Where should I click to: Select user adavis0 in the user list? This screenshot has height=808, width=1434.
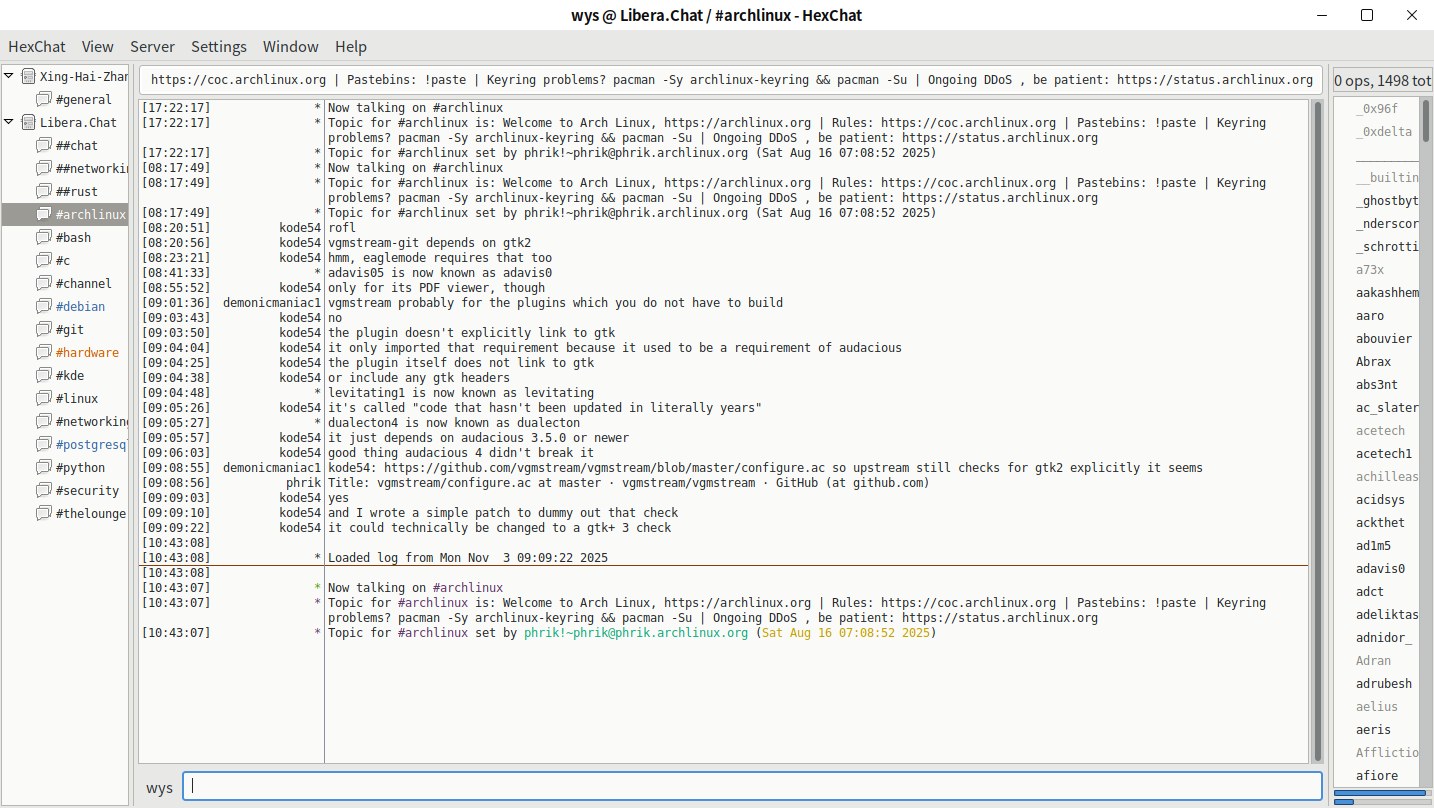1380,568
